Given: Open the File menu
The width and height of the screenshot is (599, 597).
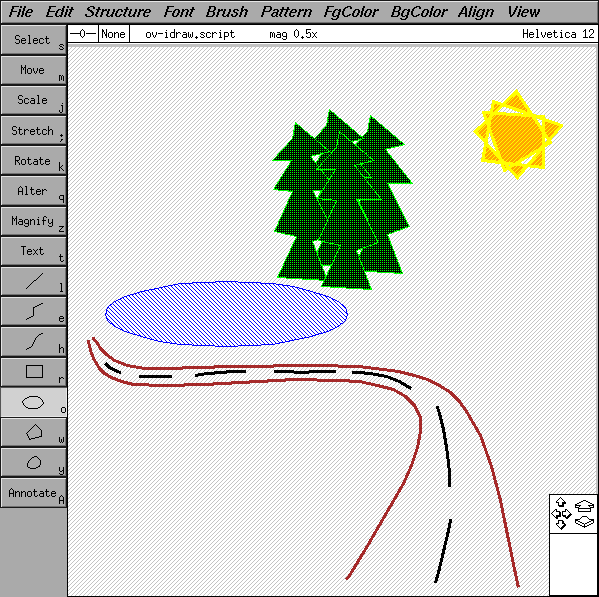Looking at the screenshot, I should coord(21,12).
